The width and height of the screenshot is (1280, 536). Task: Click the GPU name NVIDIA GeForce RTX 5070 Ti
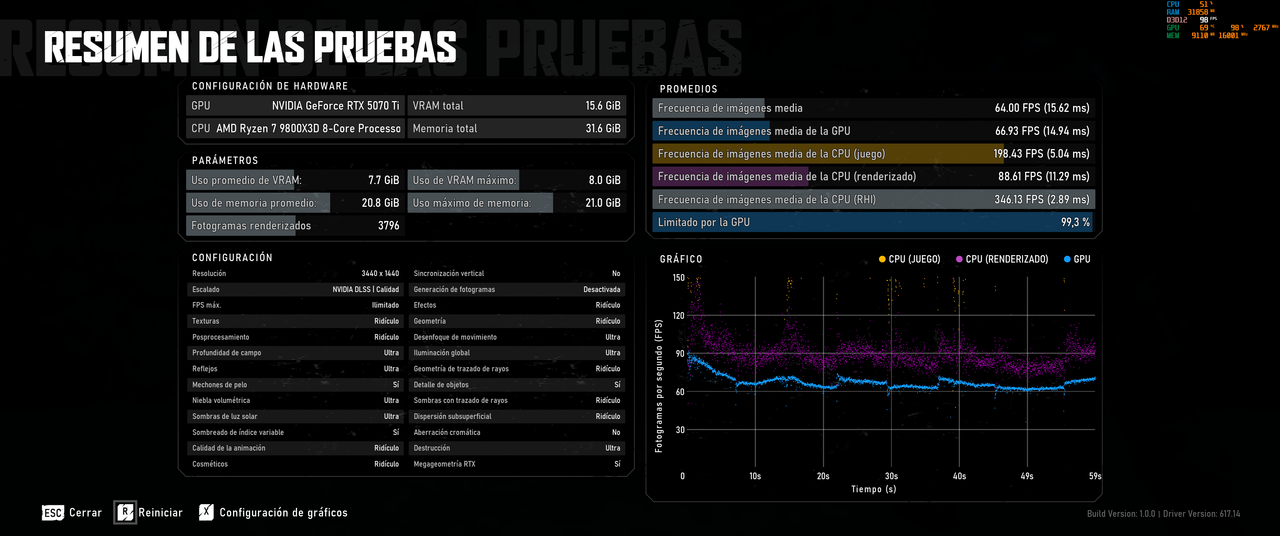pos(336,106)
